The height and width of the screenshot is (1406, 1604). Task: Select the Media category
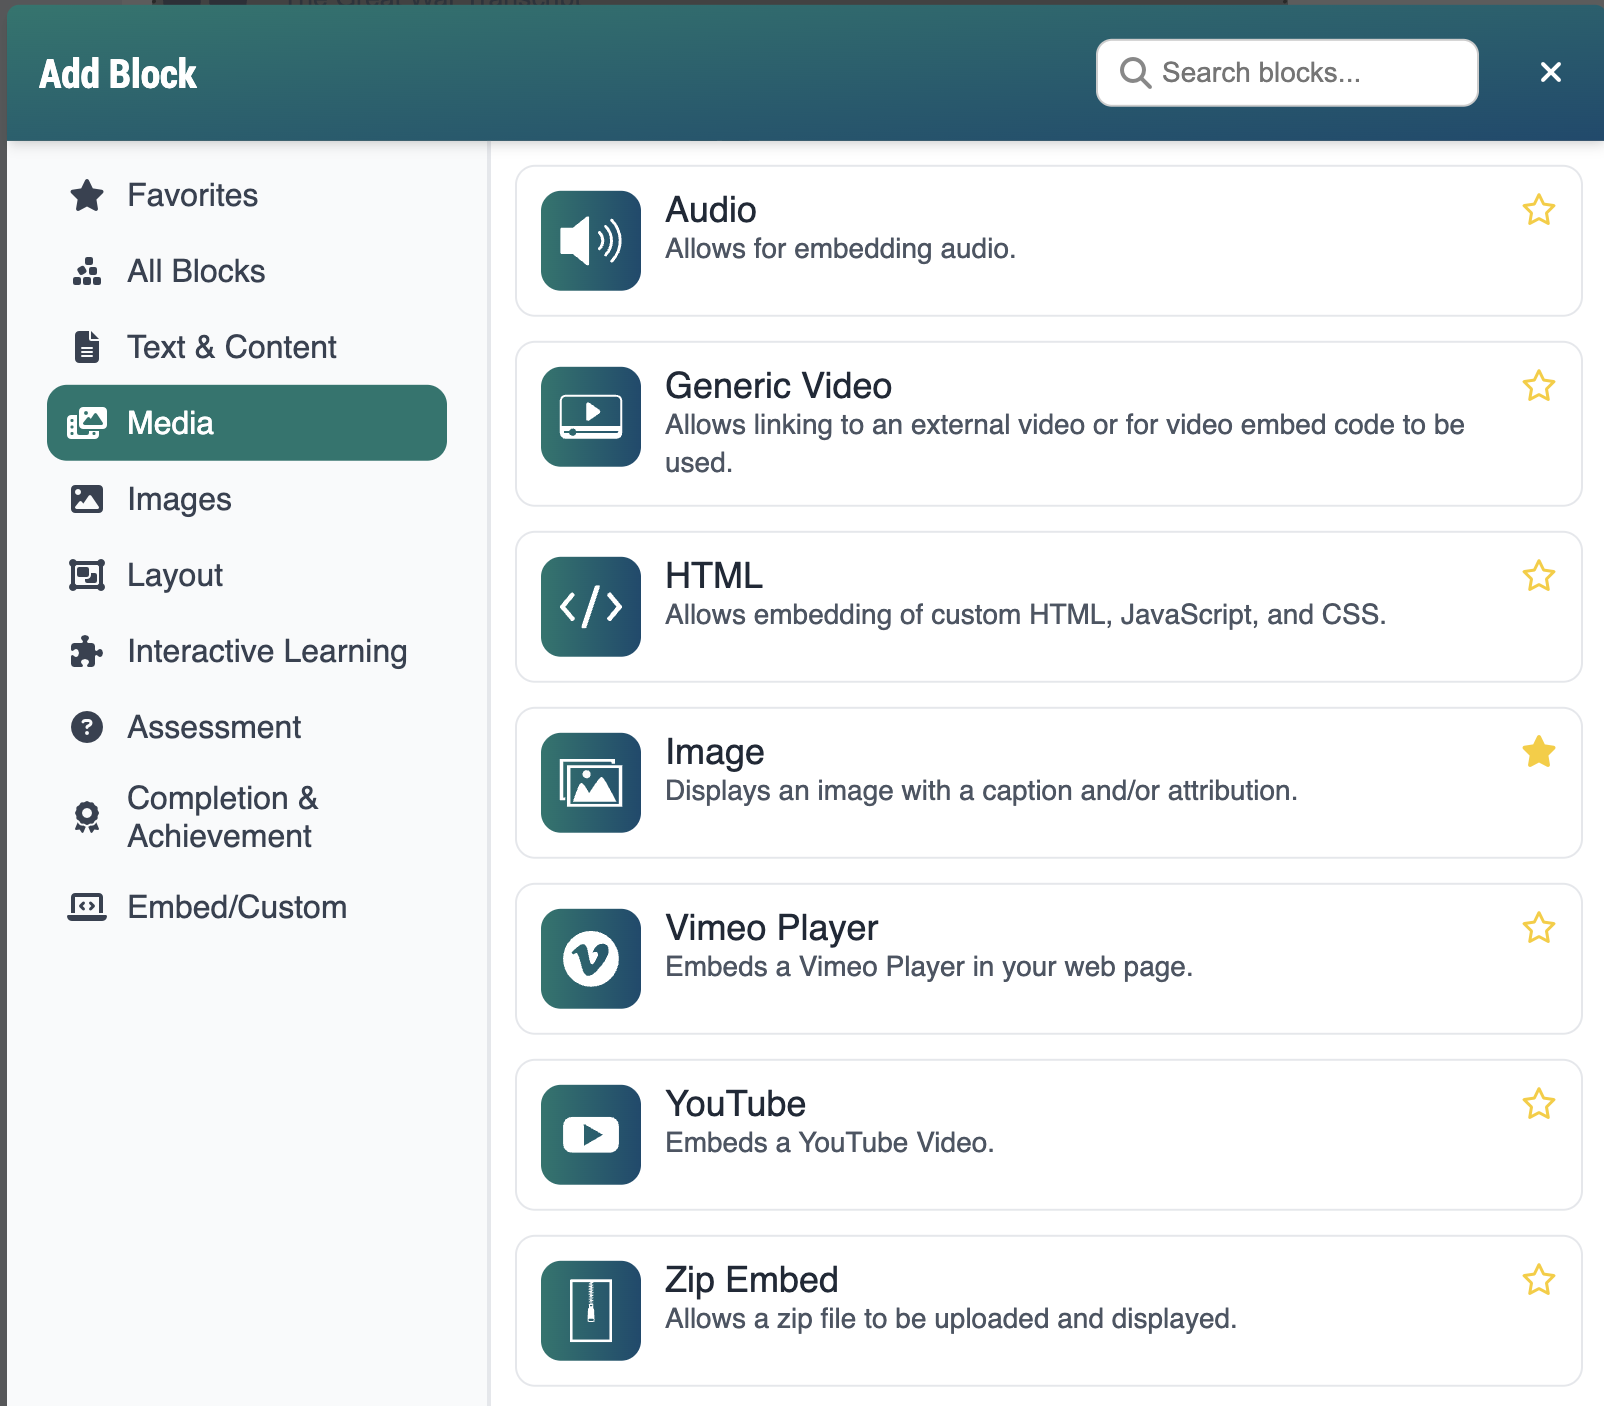click(x=247, y=423)
